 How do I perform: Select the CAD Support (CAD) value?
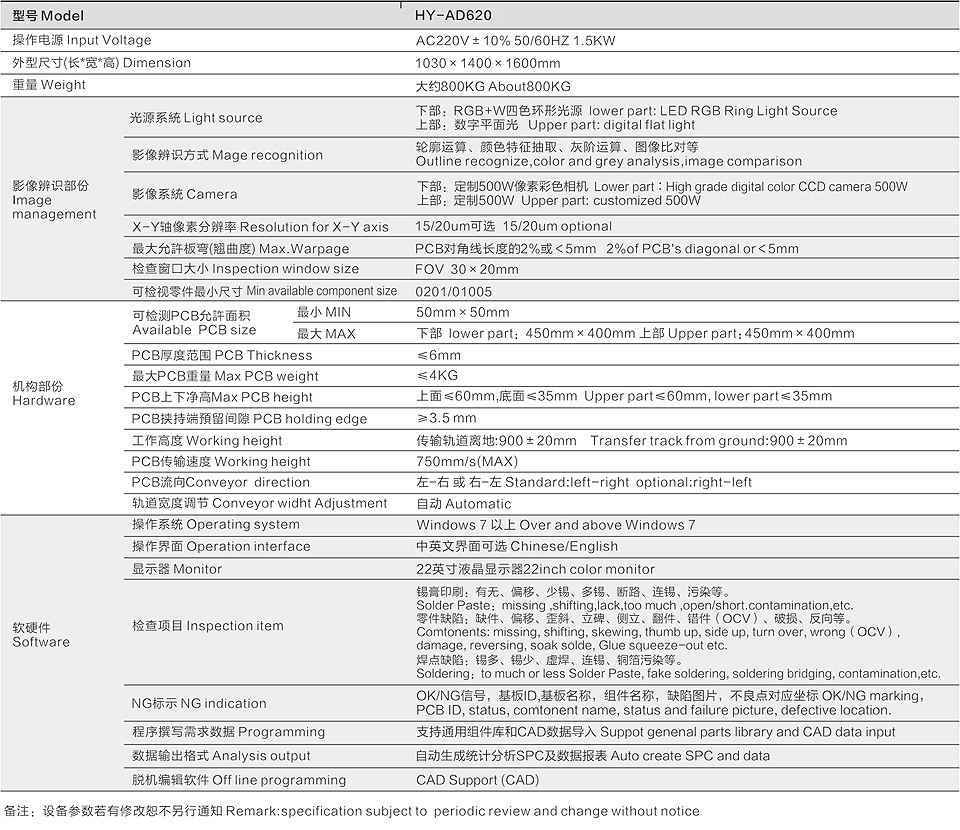(478, 781)
